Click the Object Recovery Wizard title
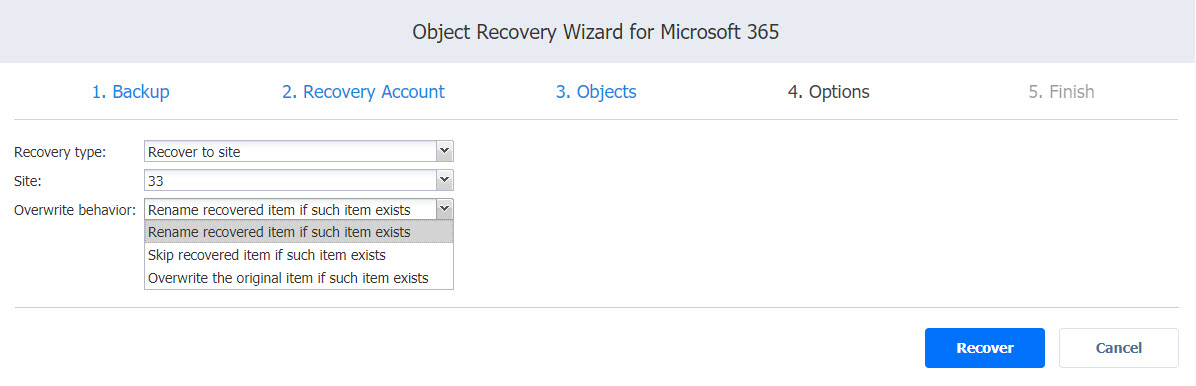Image resolution: width=1196 pixels, height=386 pixels. 596,32
